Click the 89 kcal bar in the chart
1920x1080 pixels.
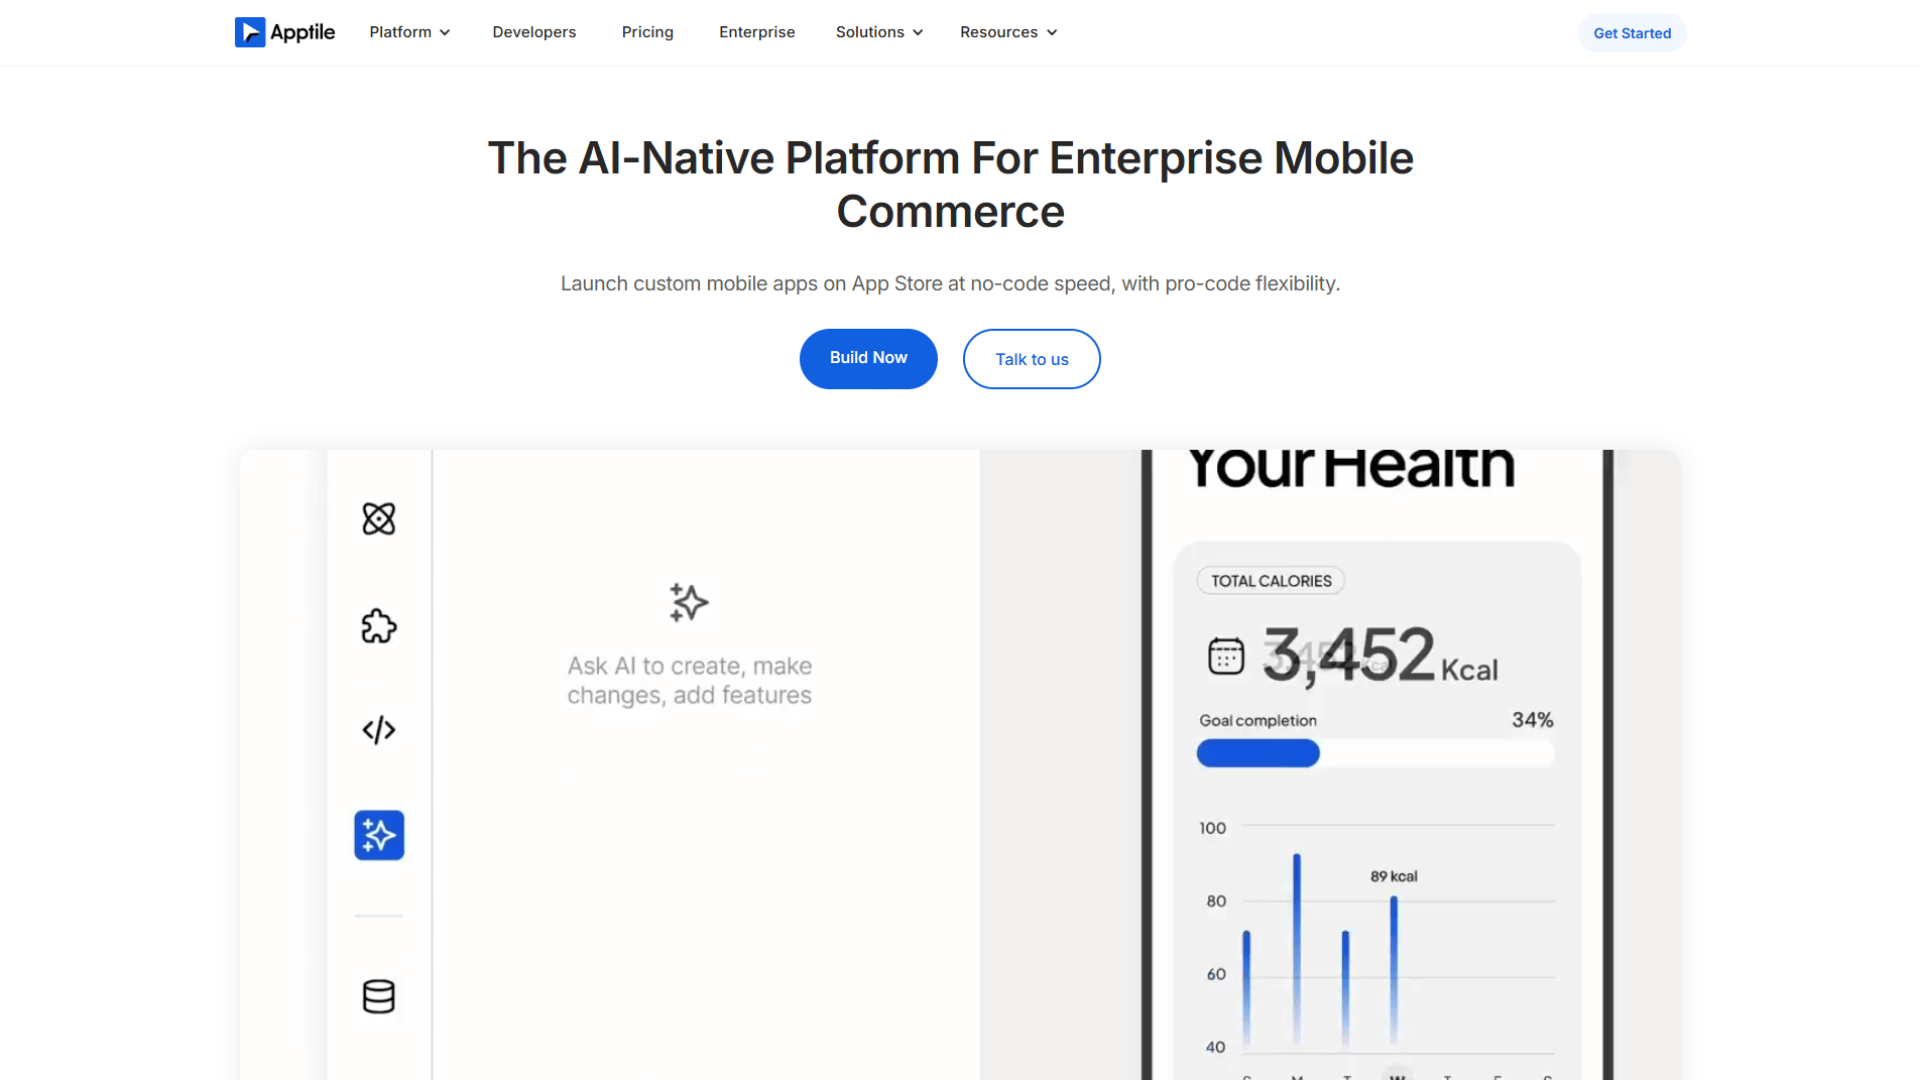[x=1394, y=968]
